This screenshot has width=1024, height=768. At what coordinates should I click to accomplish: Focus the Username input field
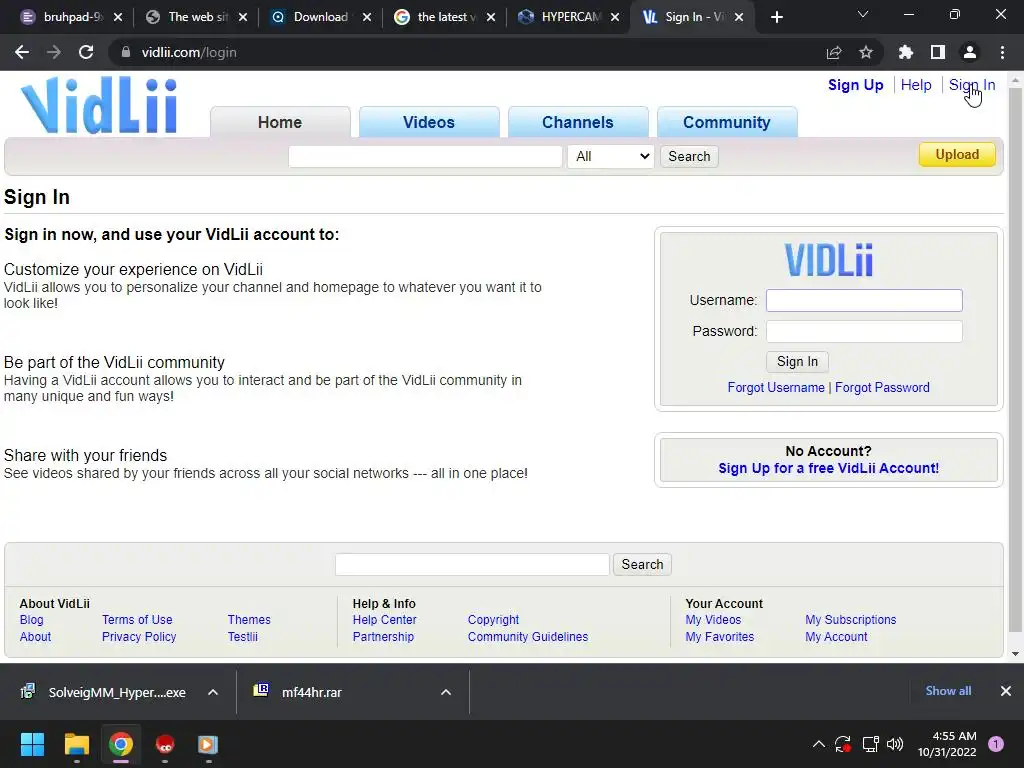pos(864,300)
